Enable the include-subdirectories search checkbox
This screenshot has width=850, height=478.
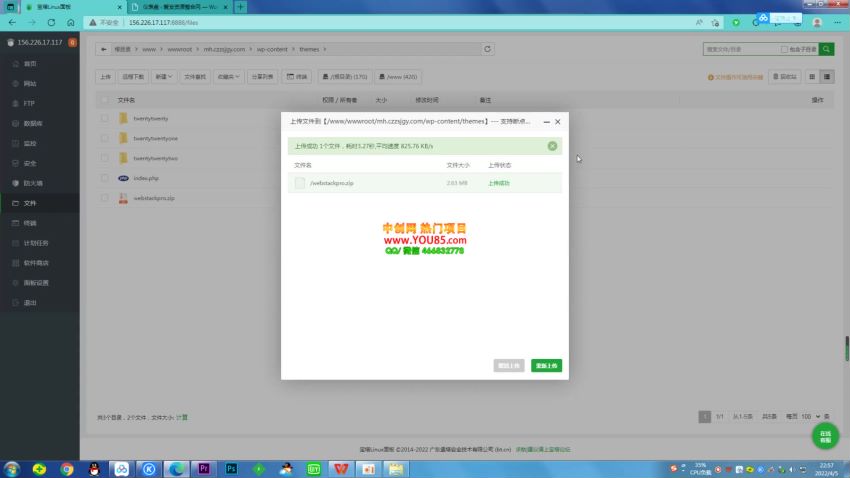click(x=785, y=48)
